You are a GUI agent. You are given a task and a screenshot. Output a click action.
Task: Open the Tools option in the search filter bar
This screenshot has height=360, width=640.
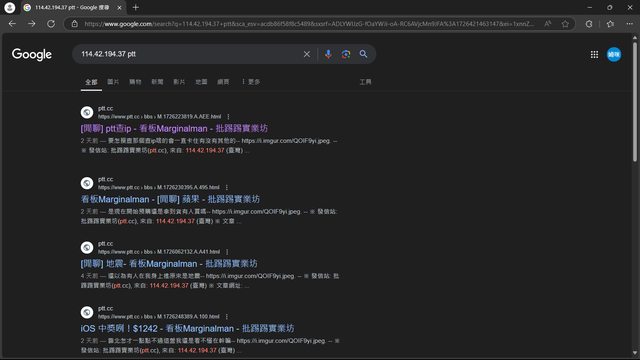tap(365, 82)
